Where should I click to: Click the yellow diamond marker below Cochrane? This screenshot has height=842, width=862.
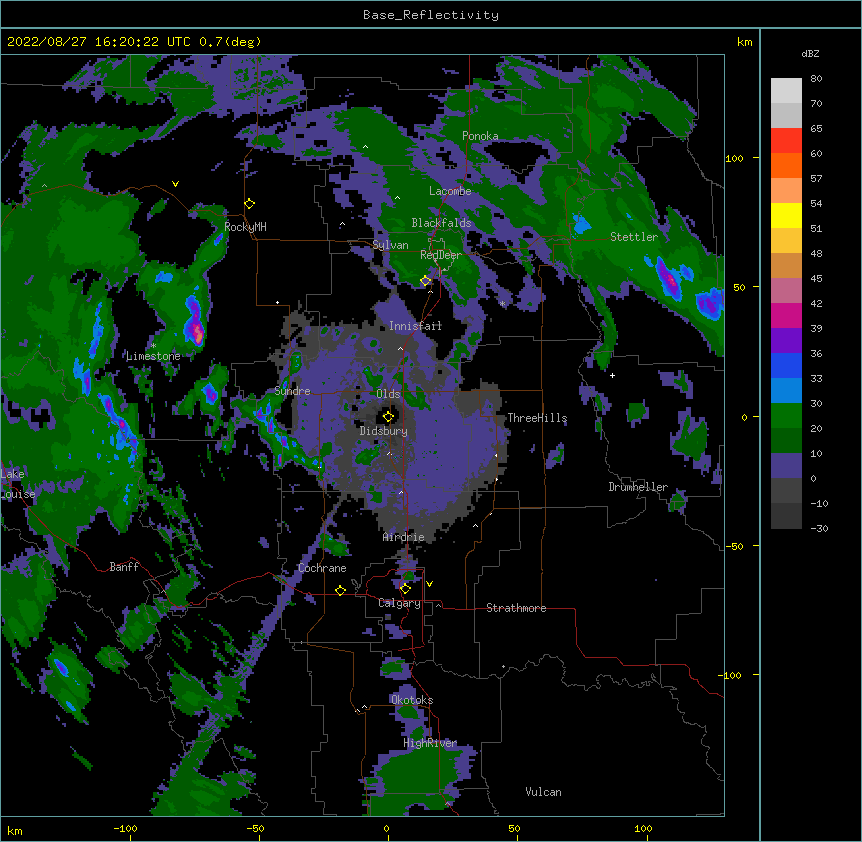click(340, 590)
